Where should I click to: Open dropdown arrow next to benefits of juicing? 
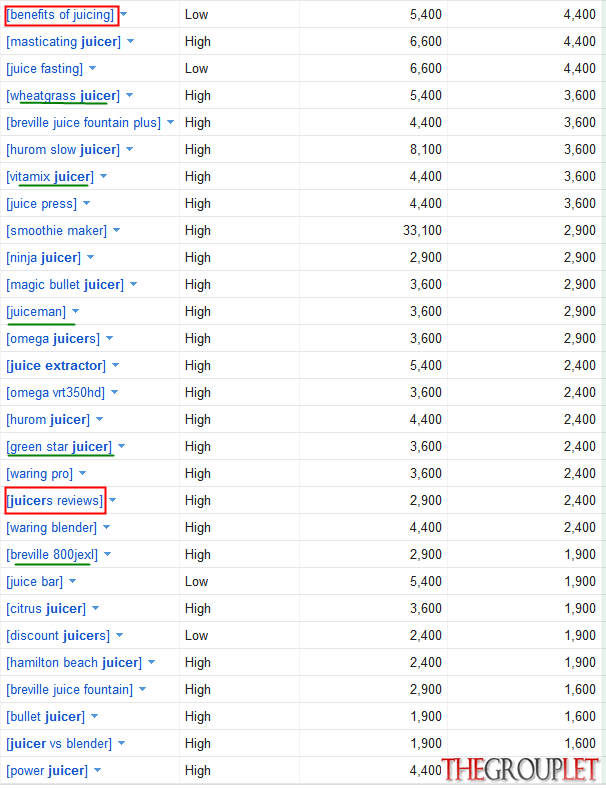point(124,15)
